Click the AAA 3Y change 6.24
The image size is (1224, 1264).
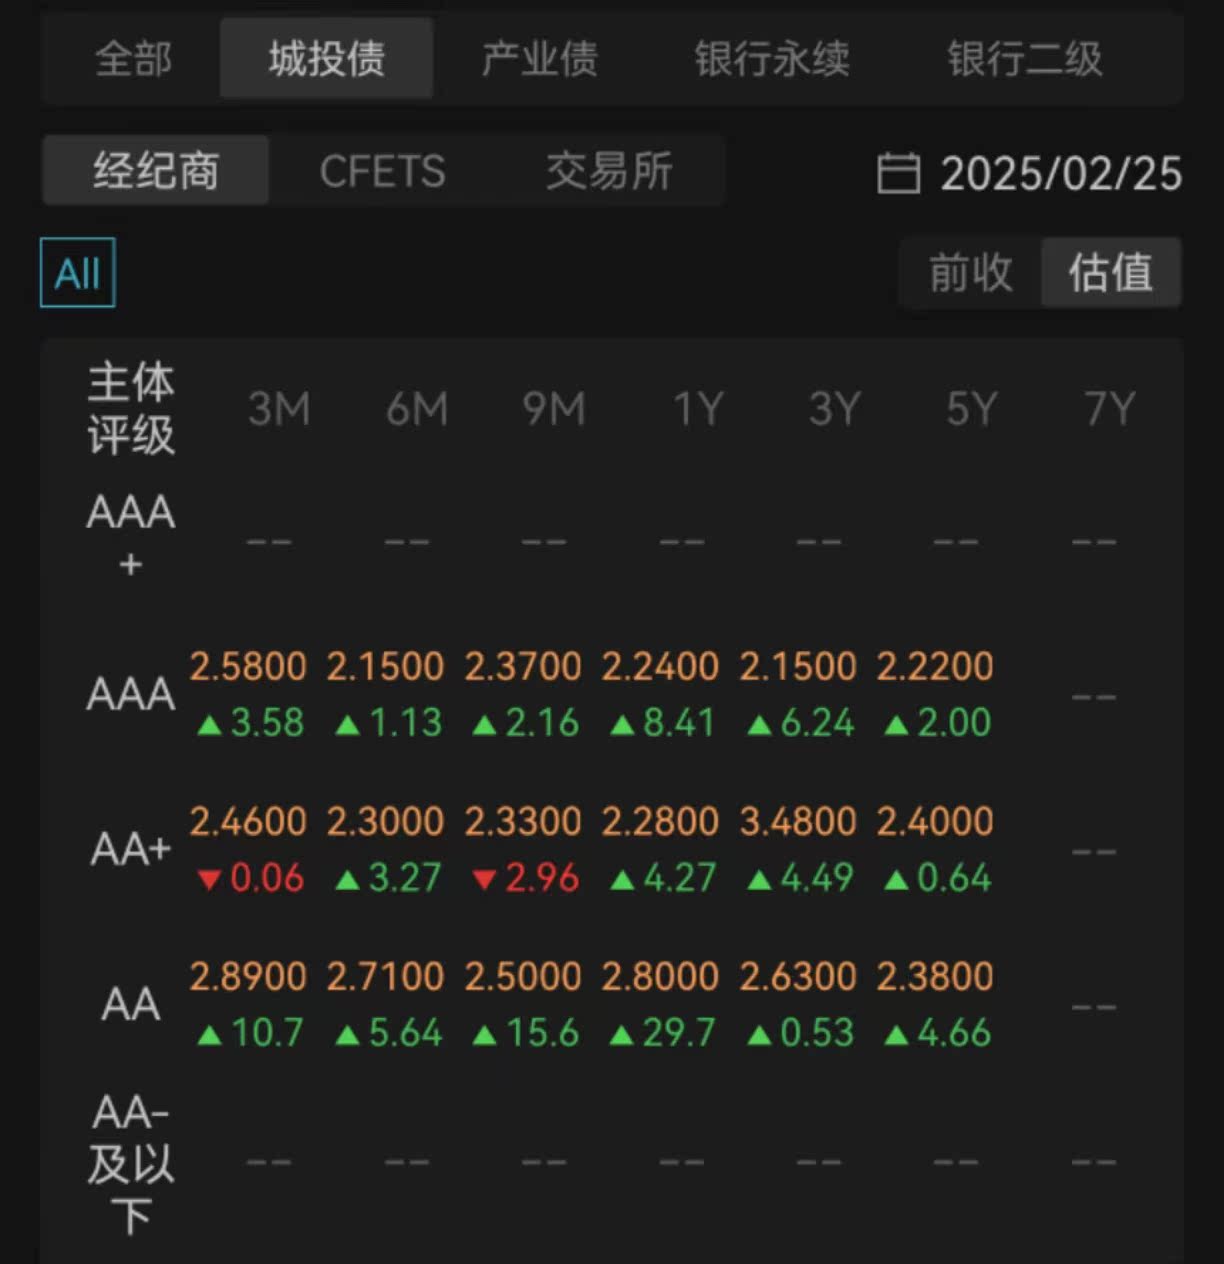(801, 723)
